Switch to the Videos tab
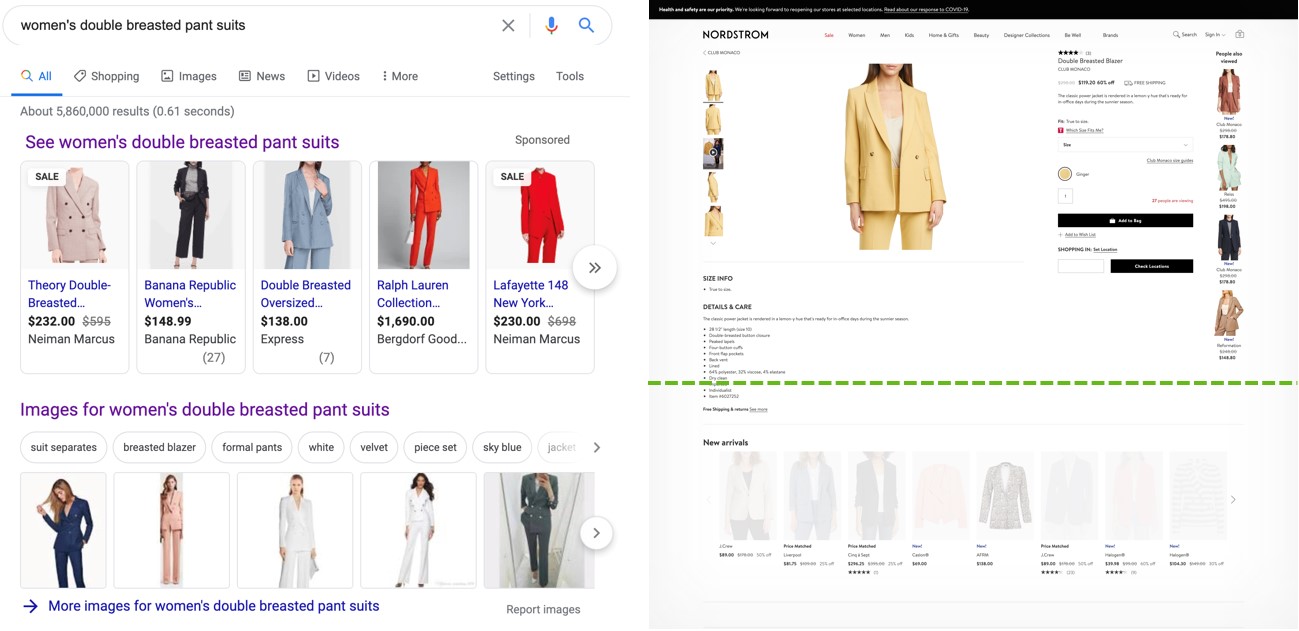 [333, 76]
